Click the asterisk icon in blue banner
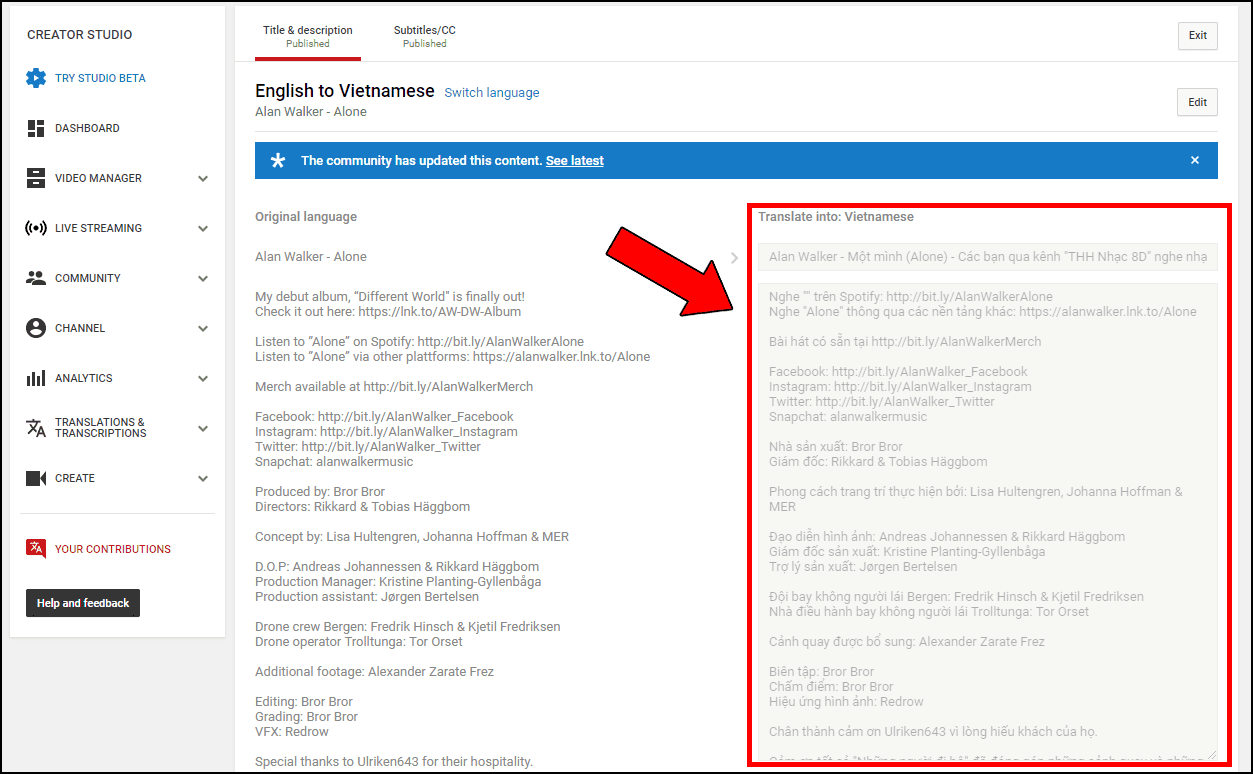Viewport: 1253px width, 774px height. tap(278, 160)
